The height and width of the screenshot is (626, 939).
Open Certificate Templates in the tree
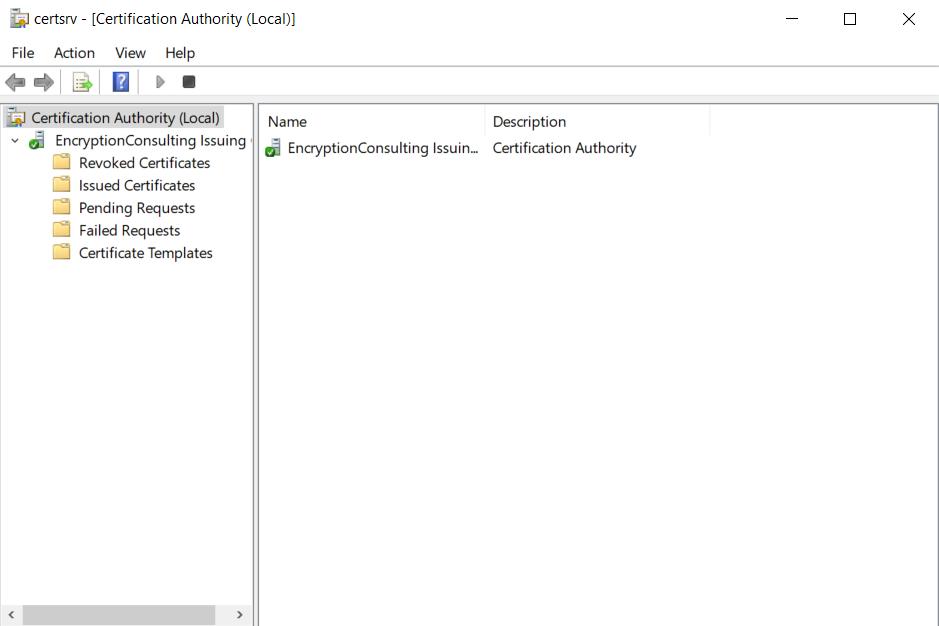146,253
